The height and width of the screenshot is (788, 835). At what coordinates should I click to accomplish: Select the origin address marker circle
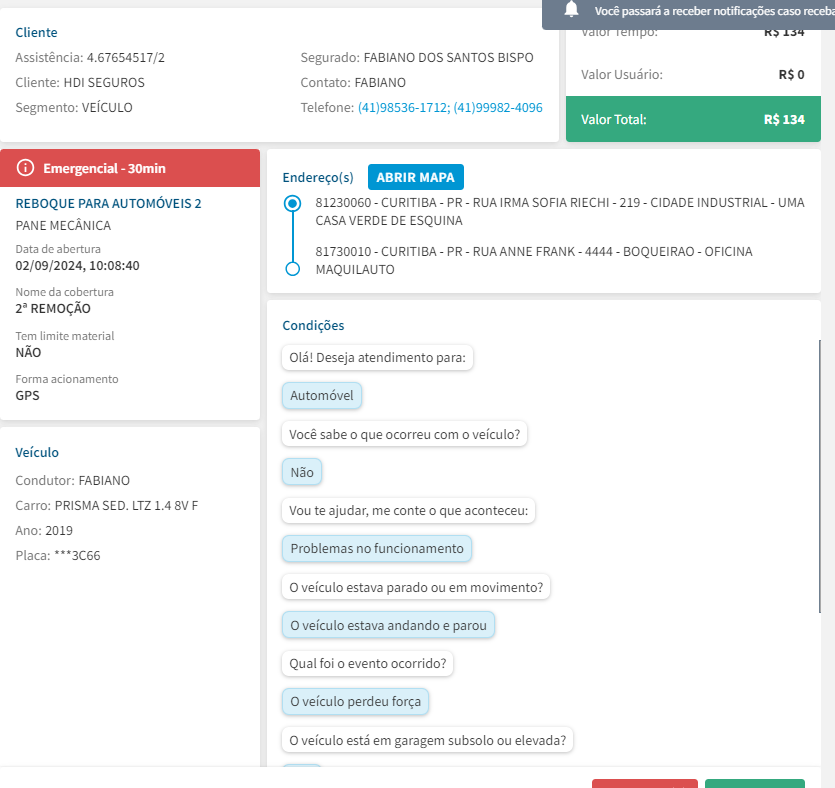click(292, 203)
